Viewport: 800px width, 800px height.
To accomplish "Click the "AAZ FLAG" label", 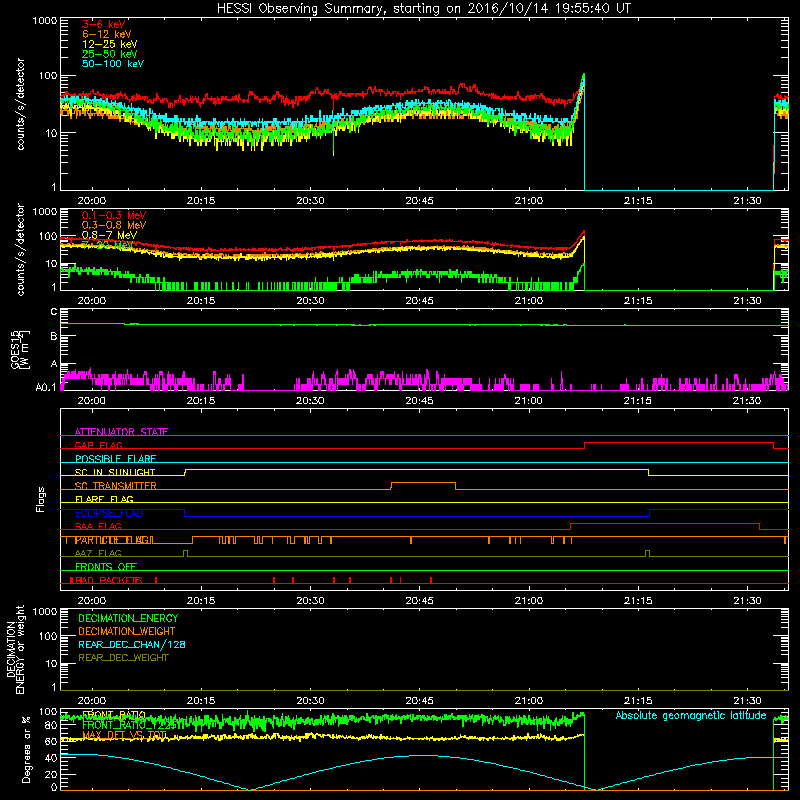I will coord(98,553).
